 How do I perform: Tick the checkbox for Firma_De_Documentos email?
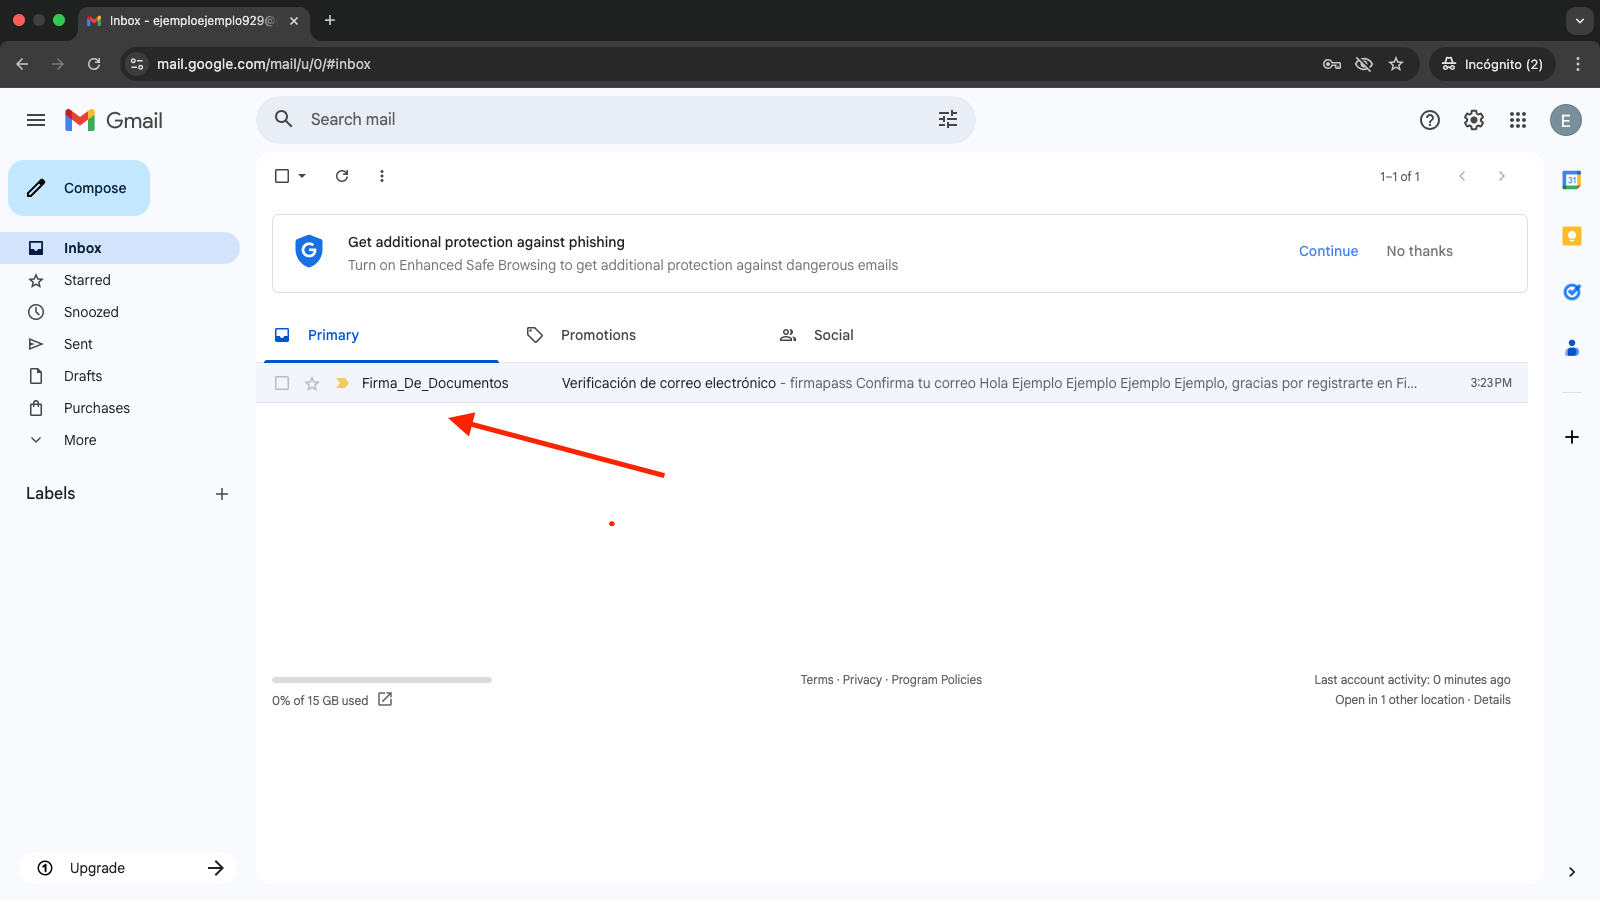click(282, 383)
